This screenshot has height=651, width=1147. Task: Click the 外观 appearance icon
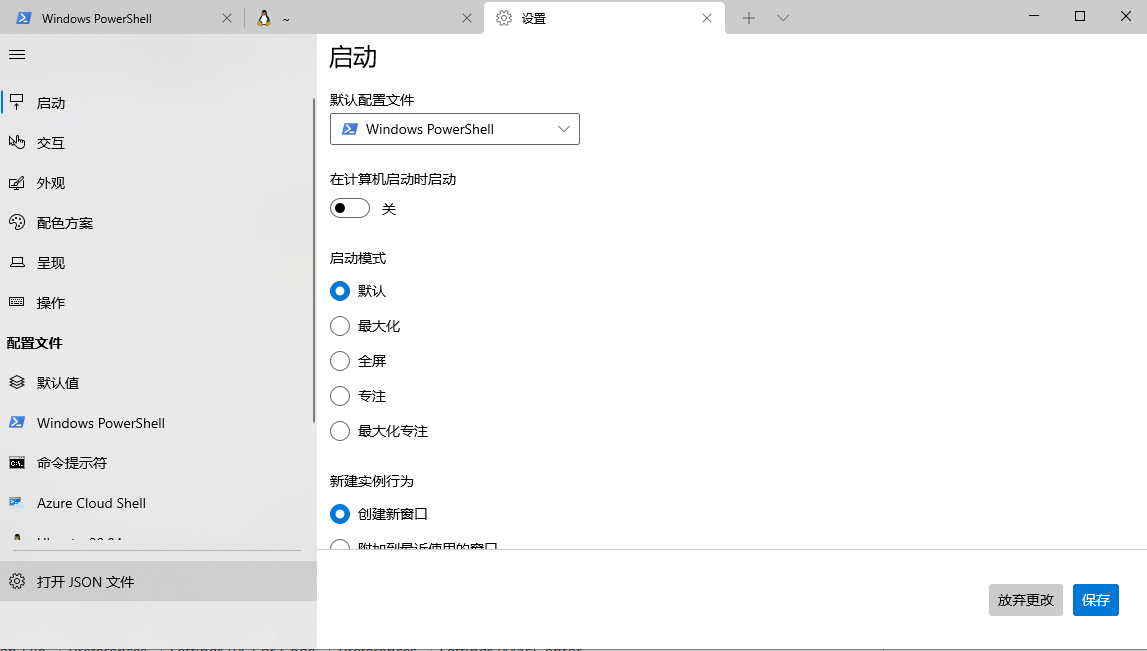coord(17,183)
